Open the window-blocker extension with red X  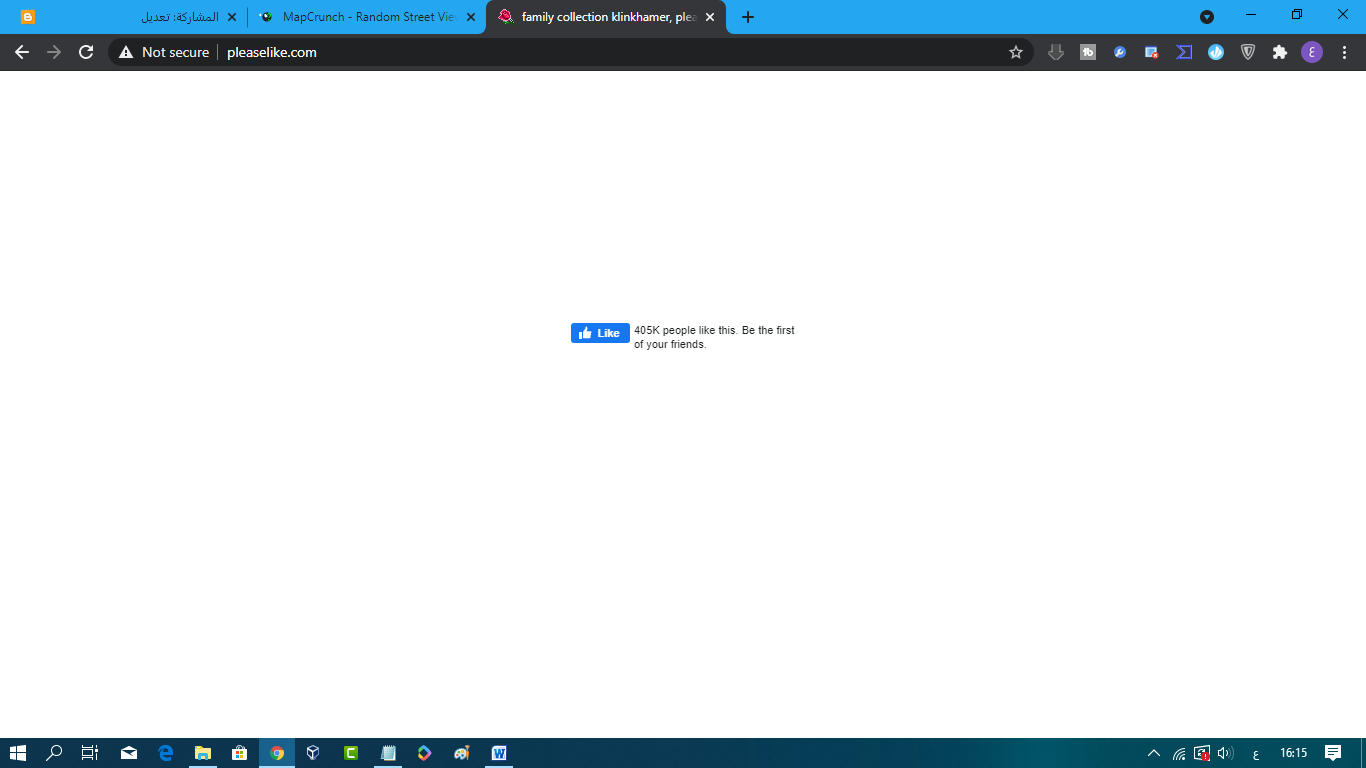click(x=1152, y=52)
